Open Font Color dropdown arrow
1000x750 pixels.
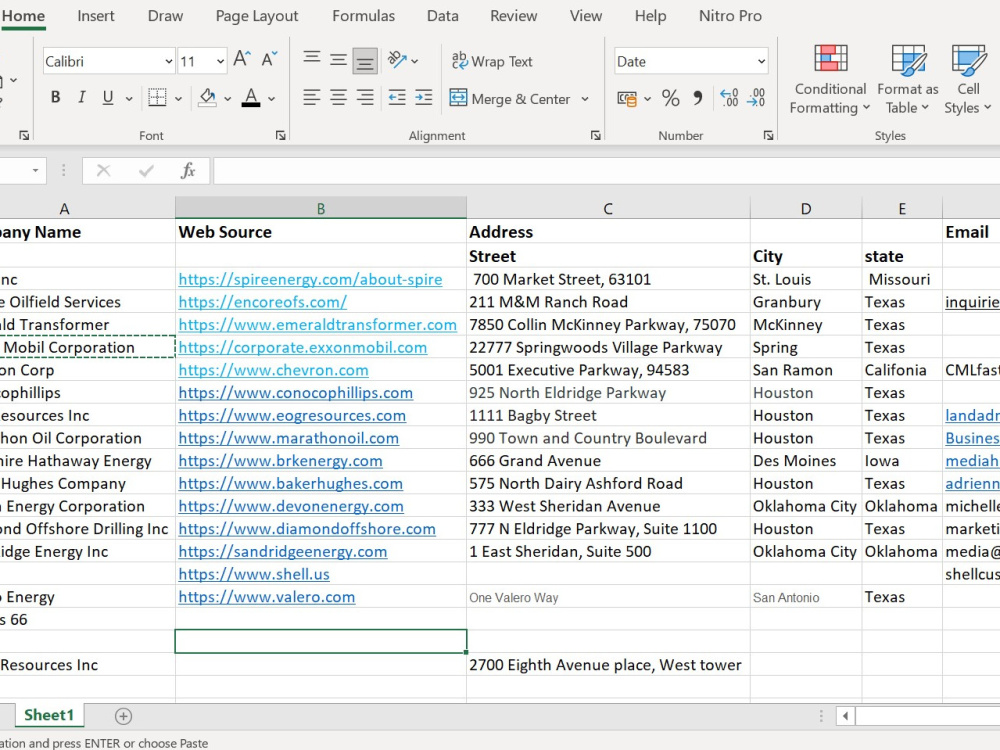pos(272,98)
